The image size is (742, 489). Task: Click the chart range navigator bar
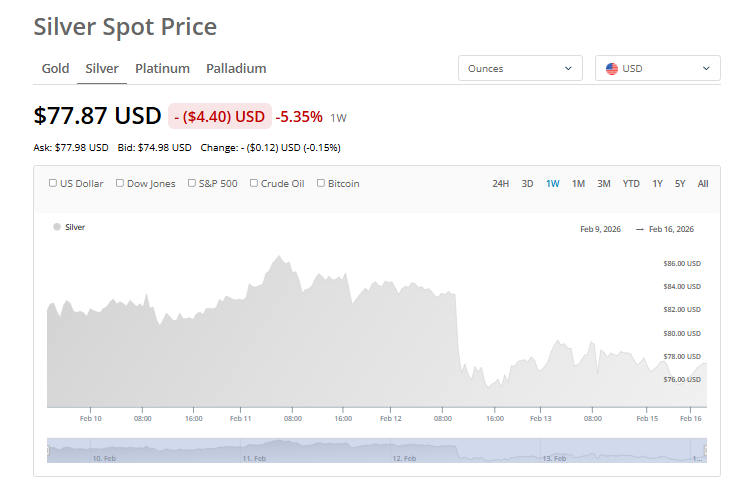[x=376, y=451]
